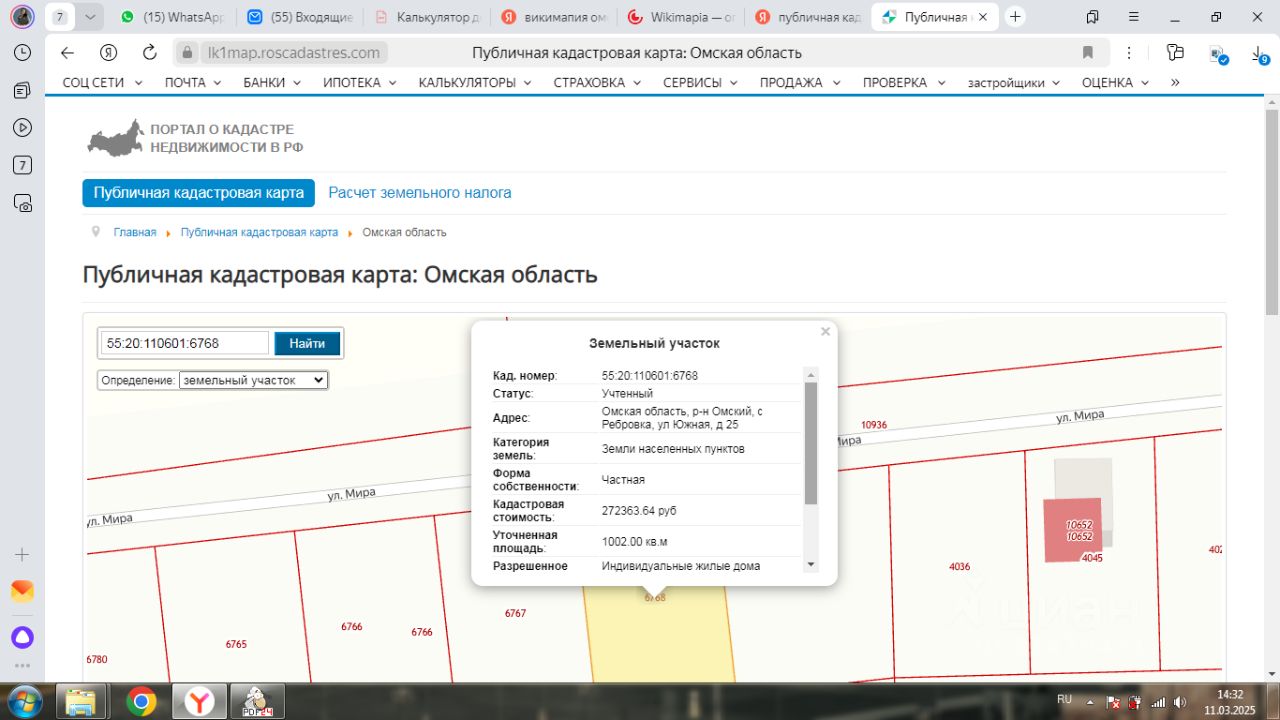Open the Alice assistant icon in sidebar
1280x720 pixels.
(22, 637)
